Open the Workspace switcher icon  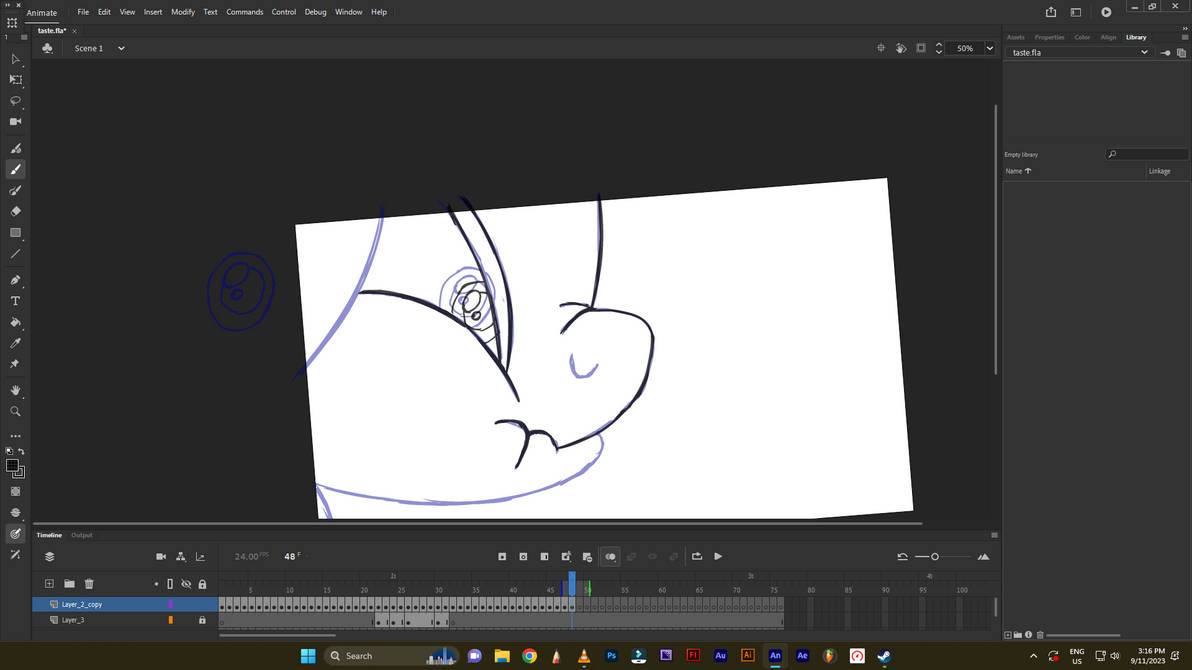1076,12
